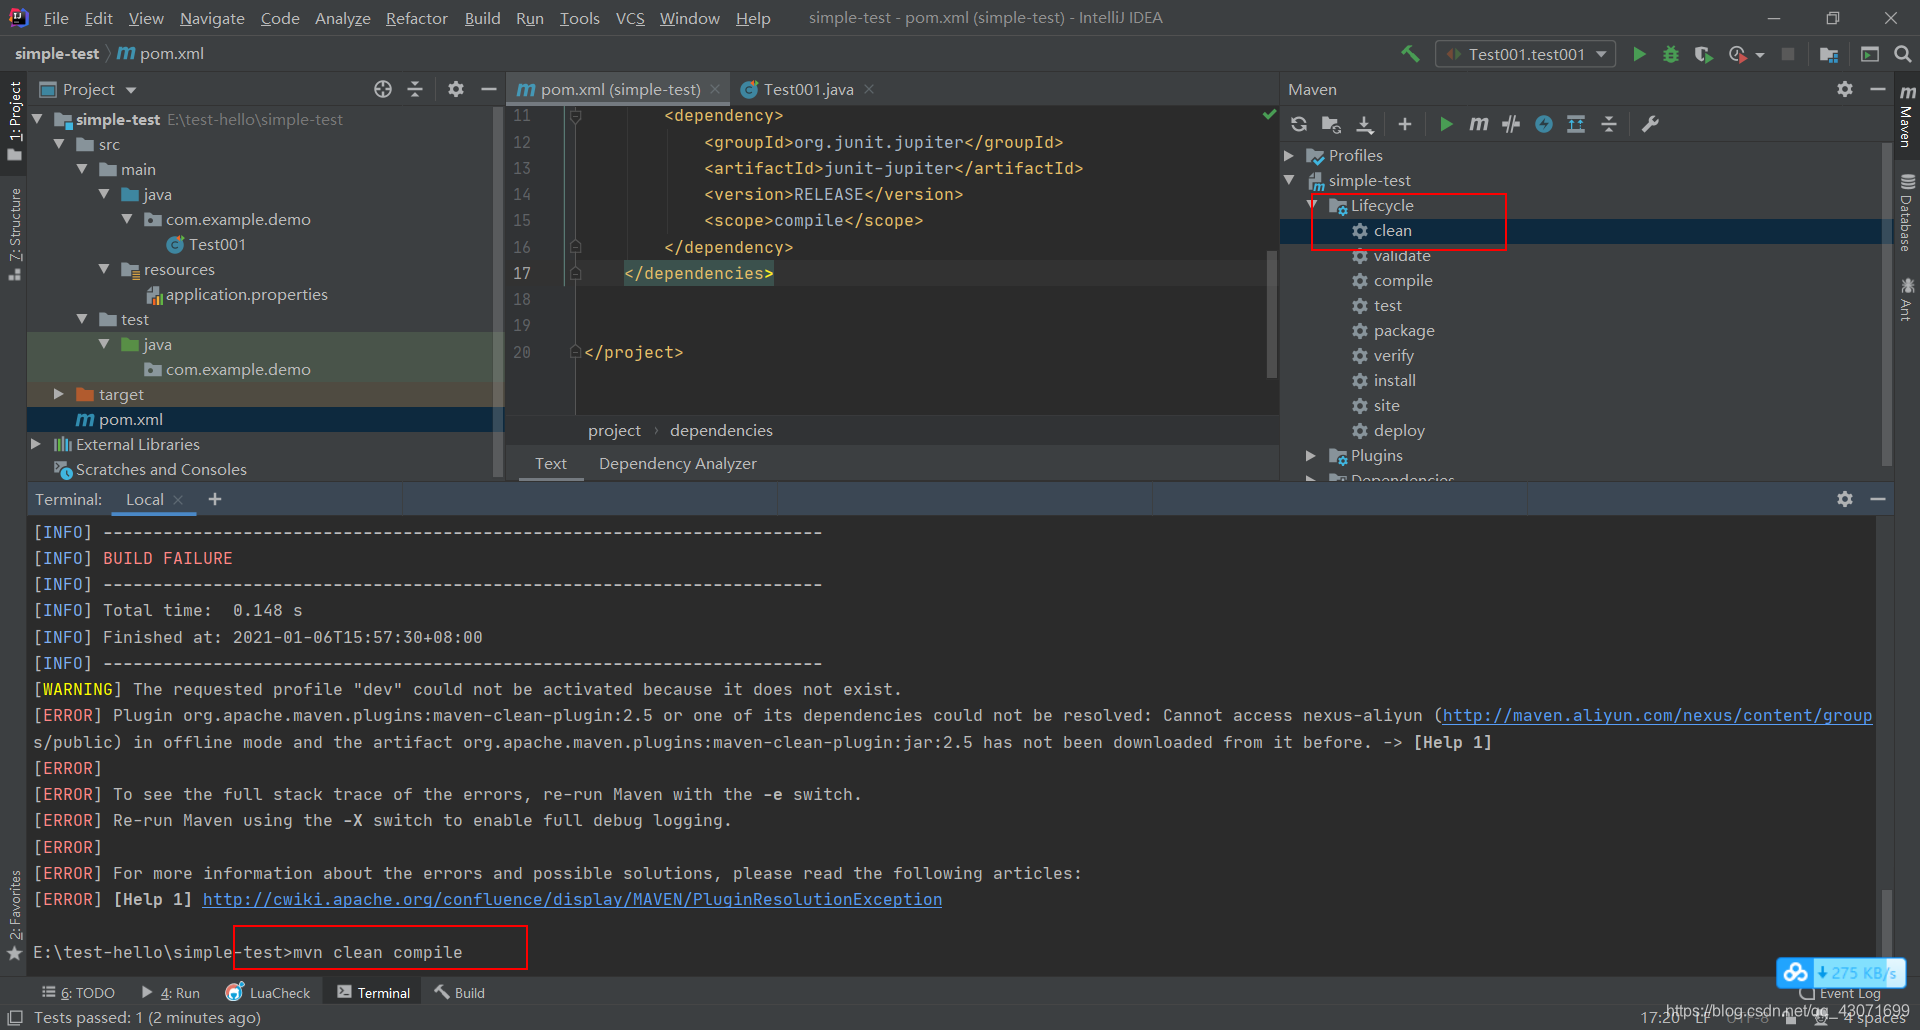Run Test001 with coverage shield icon
This screenshot has height=1030, width=1920.
1704,53
